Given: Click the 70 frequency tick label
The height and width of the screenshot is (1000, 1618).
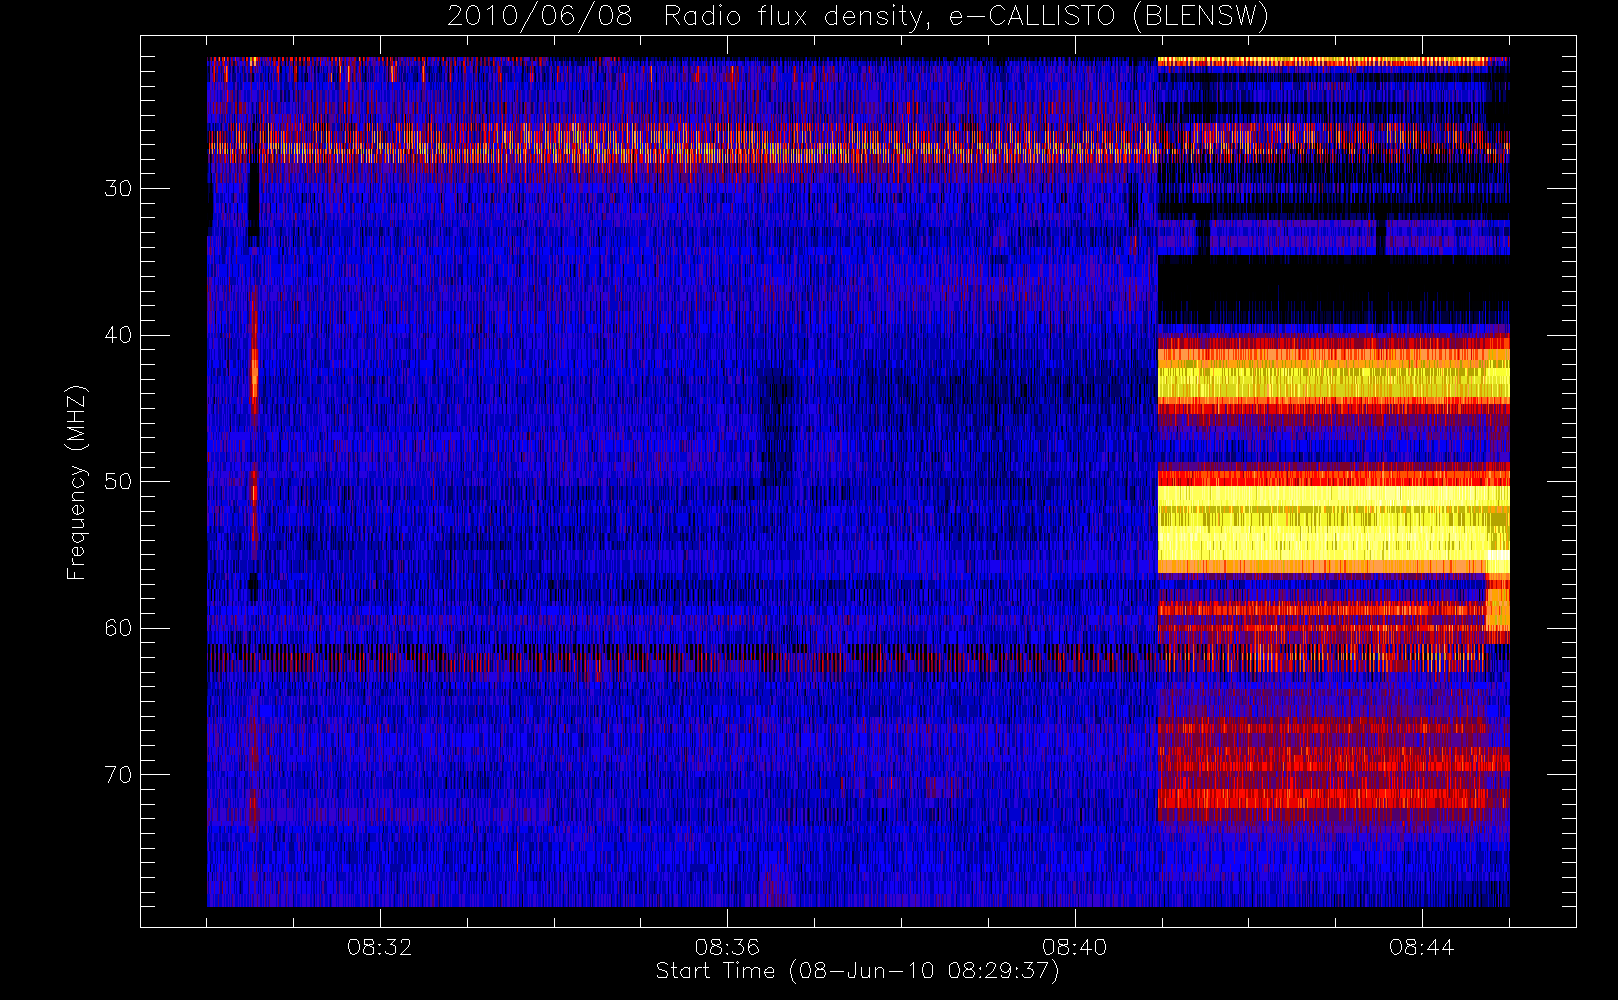Looking at the screenshot, I should 117,775.
